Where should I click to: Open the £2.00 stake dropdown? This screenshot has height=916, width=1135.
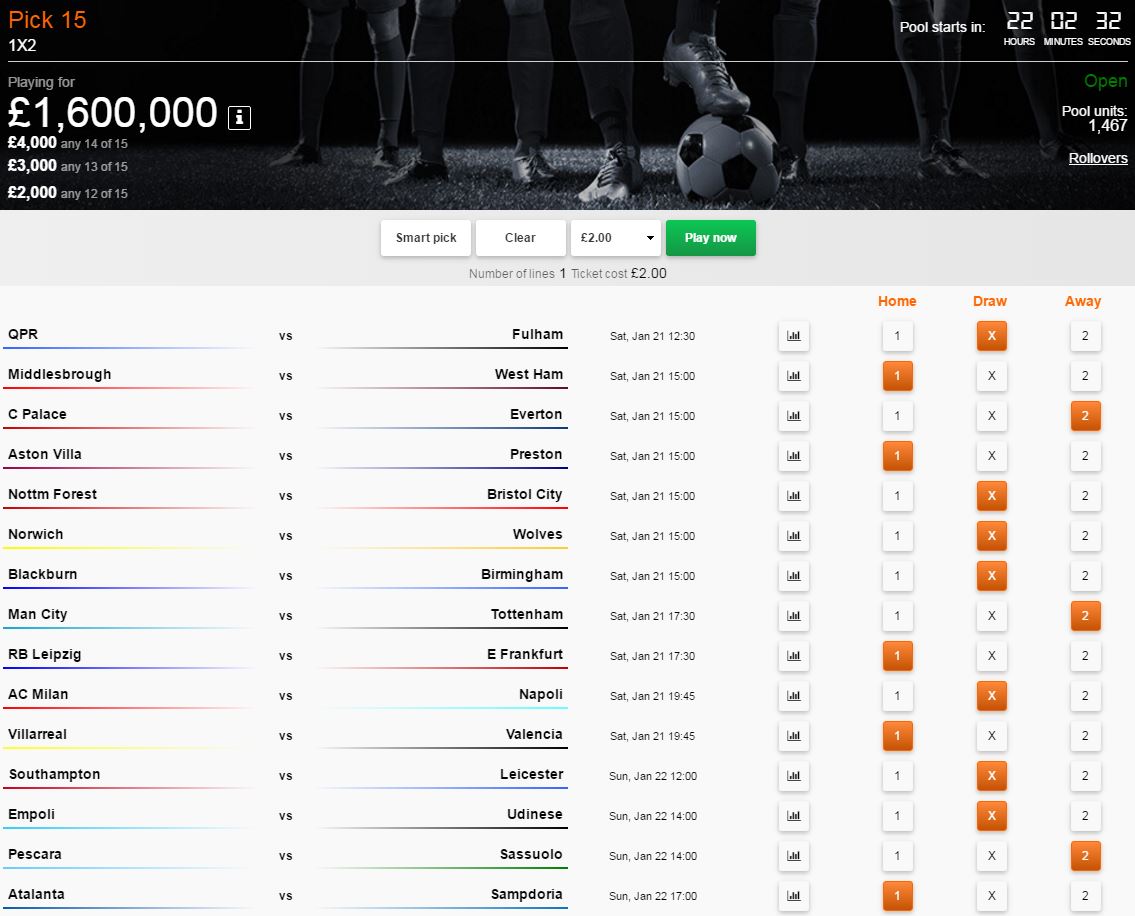[615, 238]
